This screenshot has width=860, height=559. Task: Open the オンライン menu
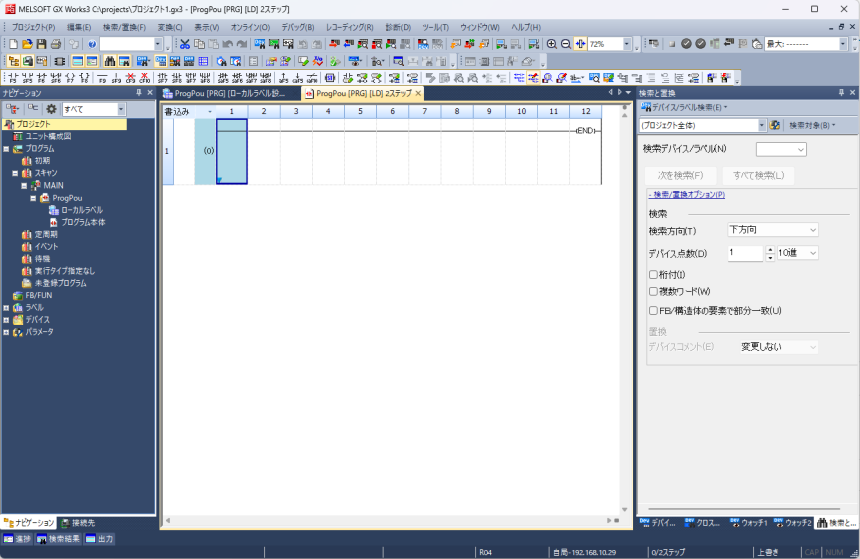point(250,27)
